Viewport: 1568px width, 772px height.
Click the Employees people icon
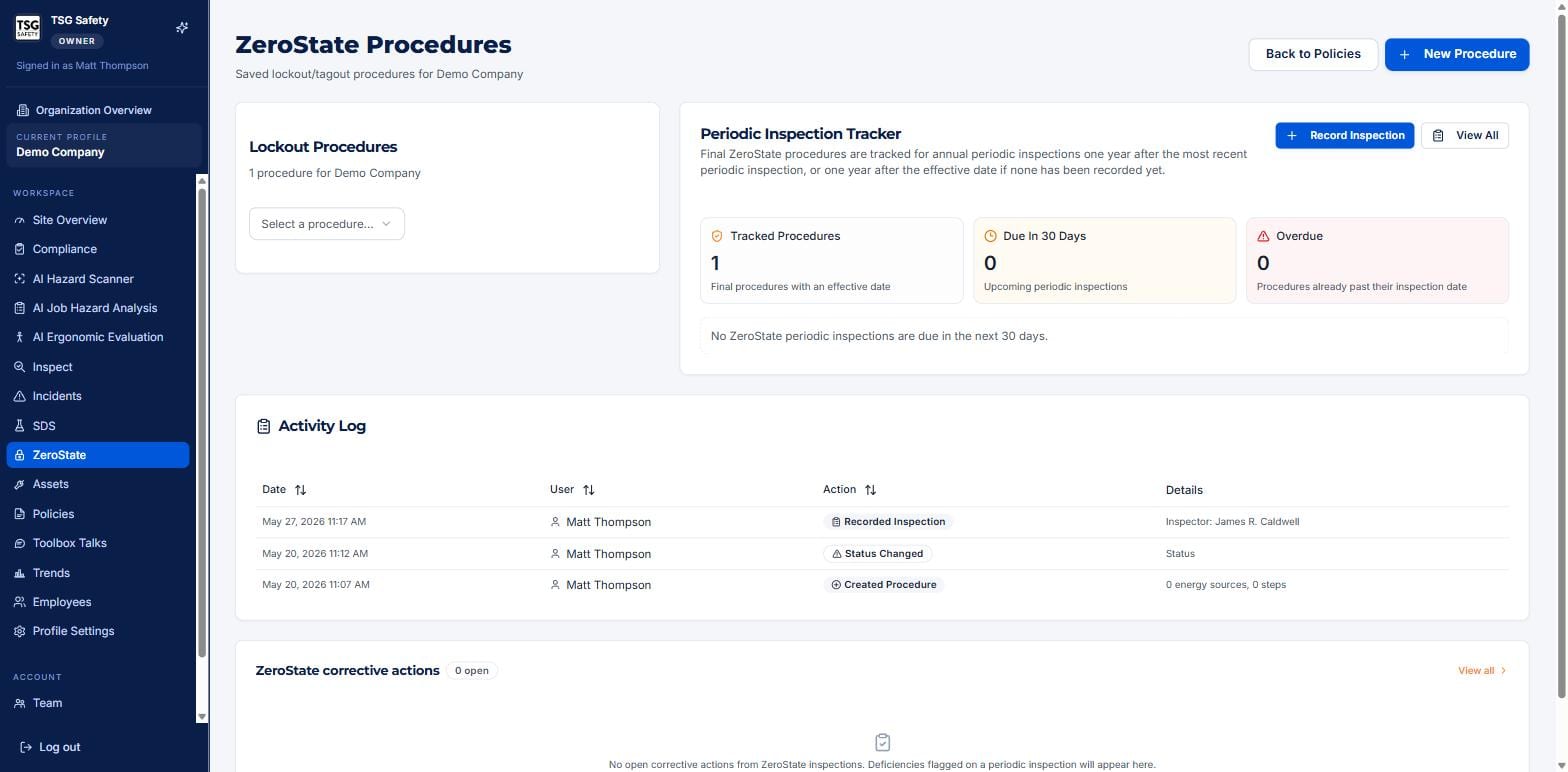point(19,602)
